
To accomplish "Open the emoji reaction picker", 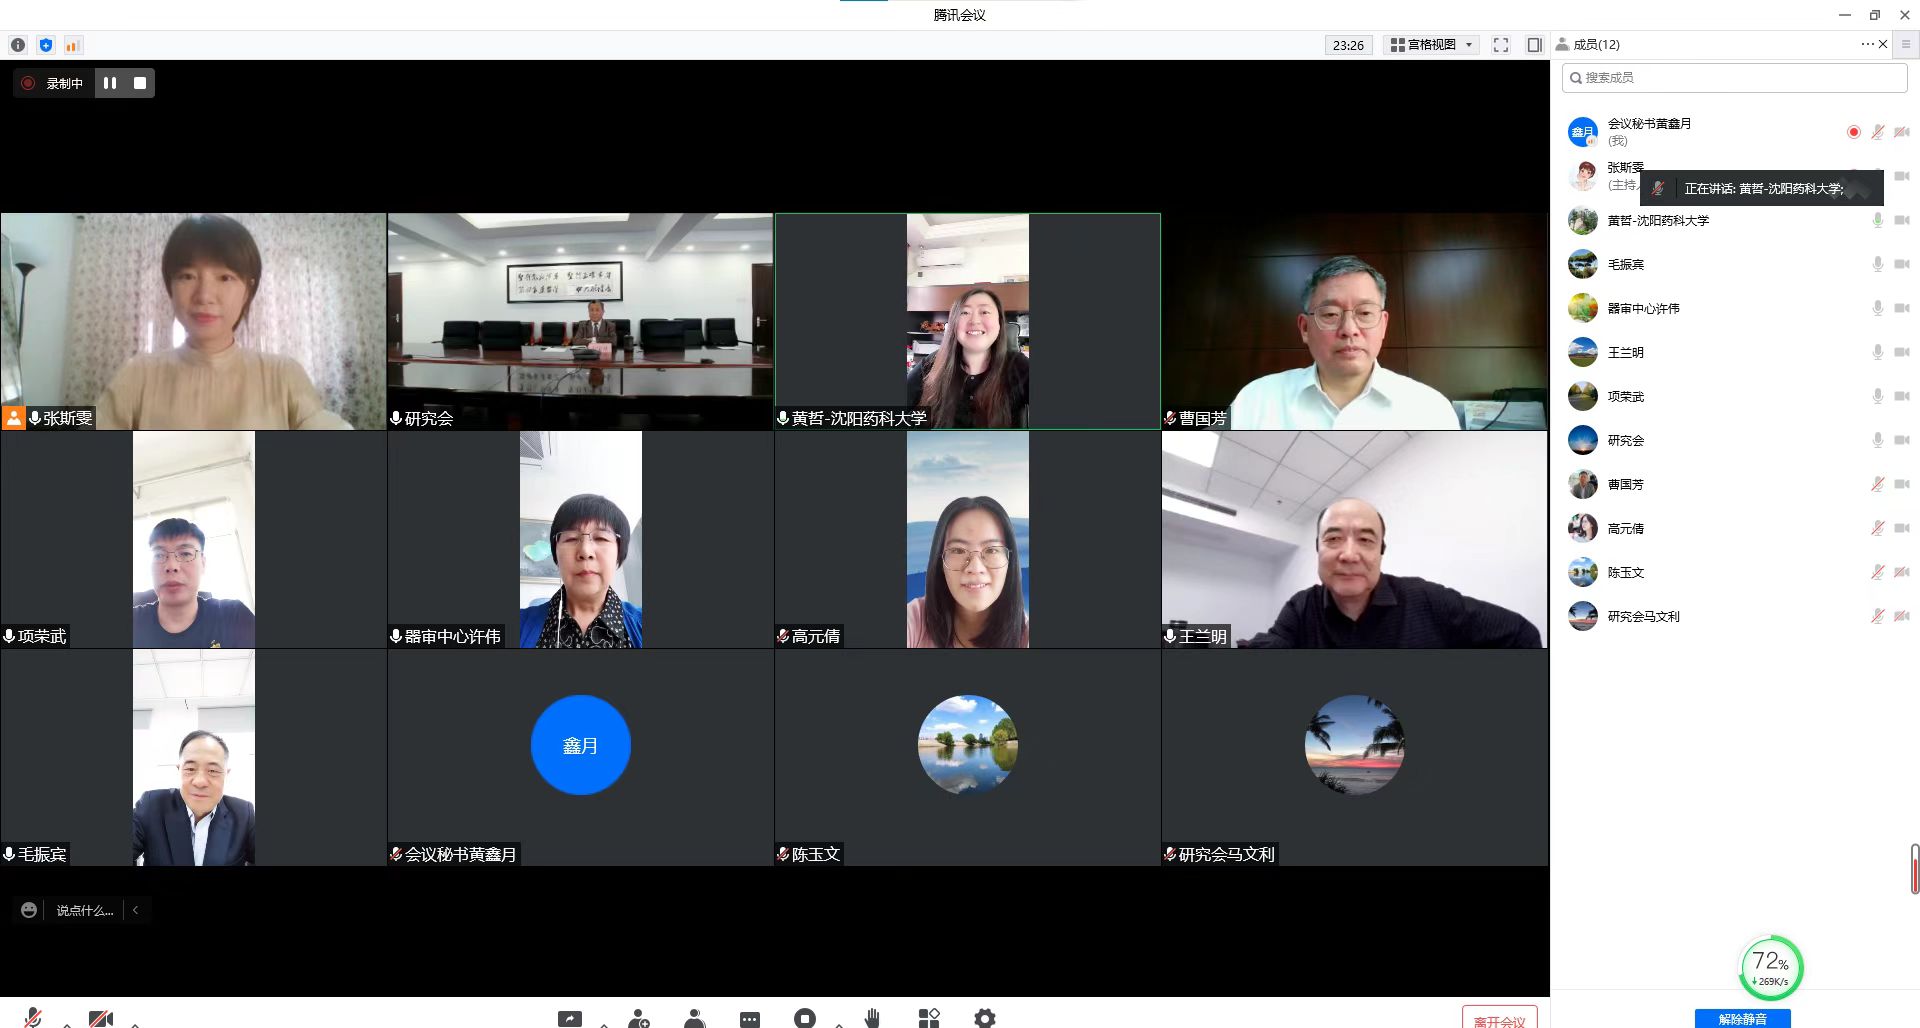I will click(29, 910).
